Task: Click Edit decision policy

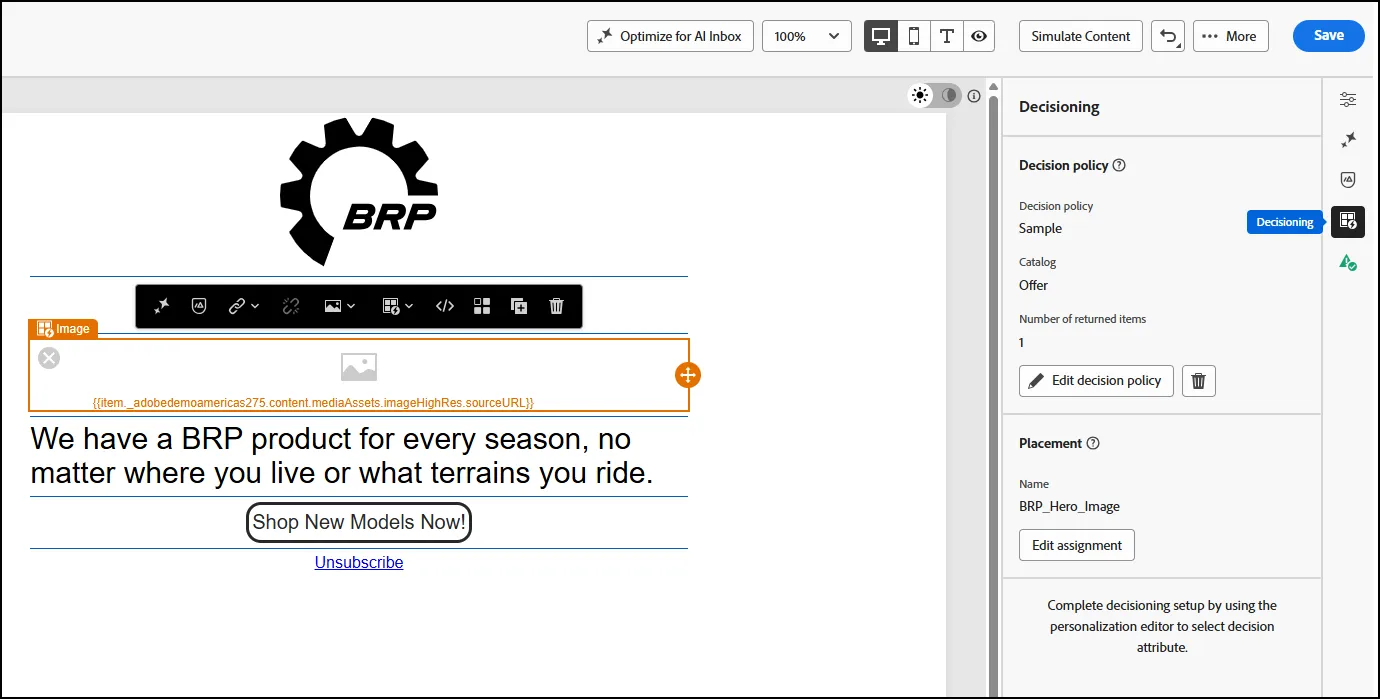Action: [1096, 381]
